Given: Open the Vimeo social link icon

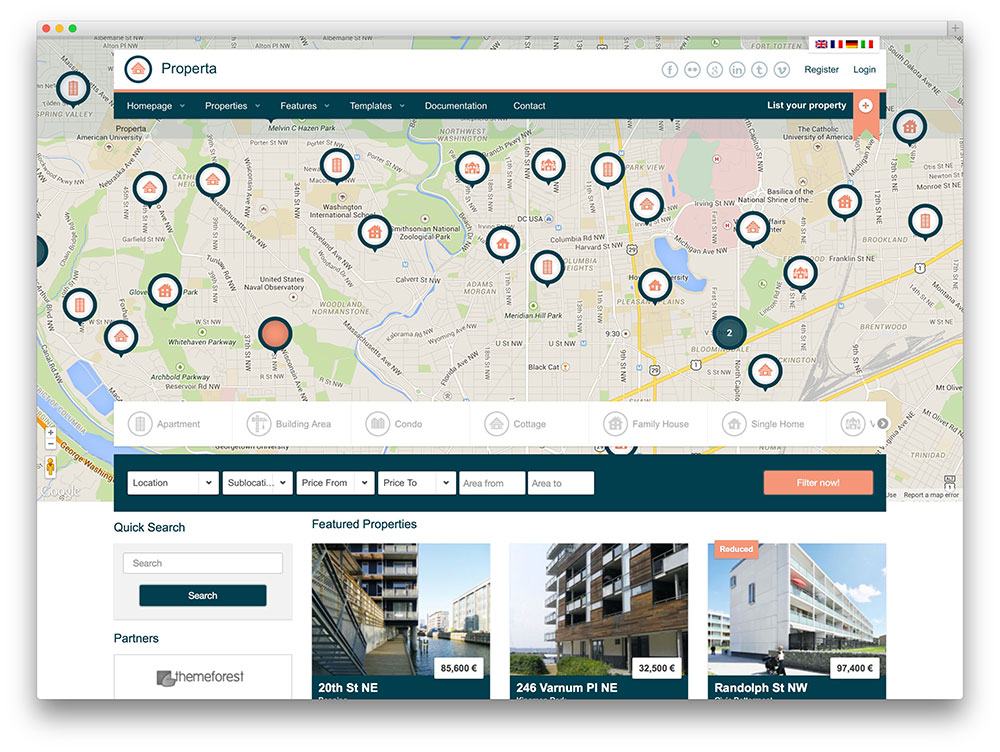Looking at the screenshot, I should [782, 69].
